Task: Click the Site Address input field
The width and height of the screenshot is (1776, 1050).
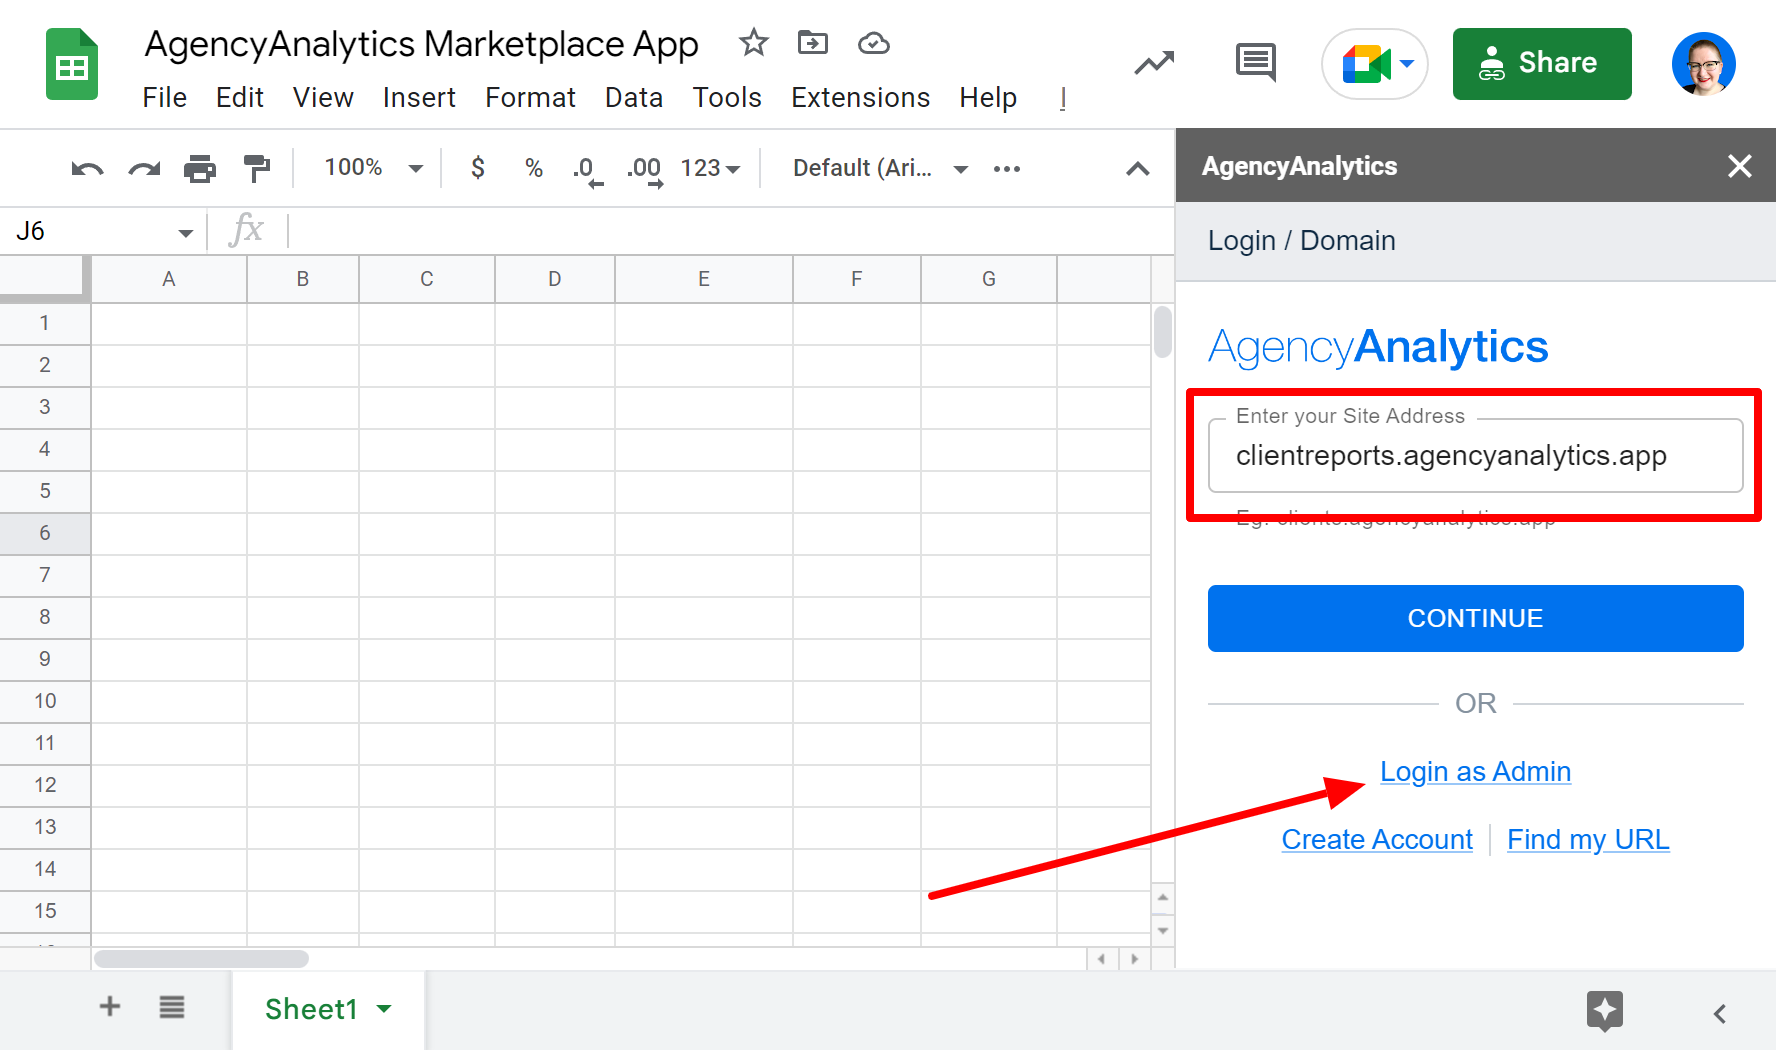Action: coord(1475,456)
